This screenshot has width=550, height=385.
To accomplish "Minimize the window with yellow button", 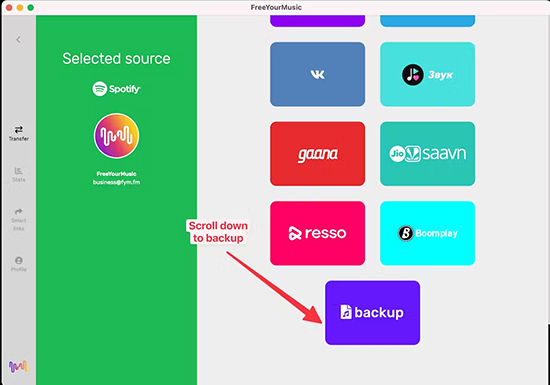I will pos(20,8).
